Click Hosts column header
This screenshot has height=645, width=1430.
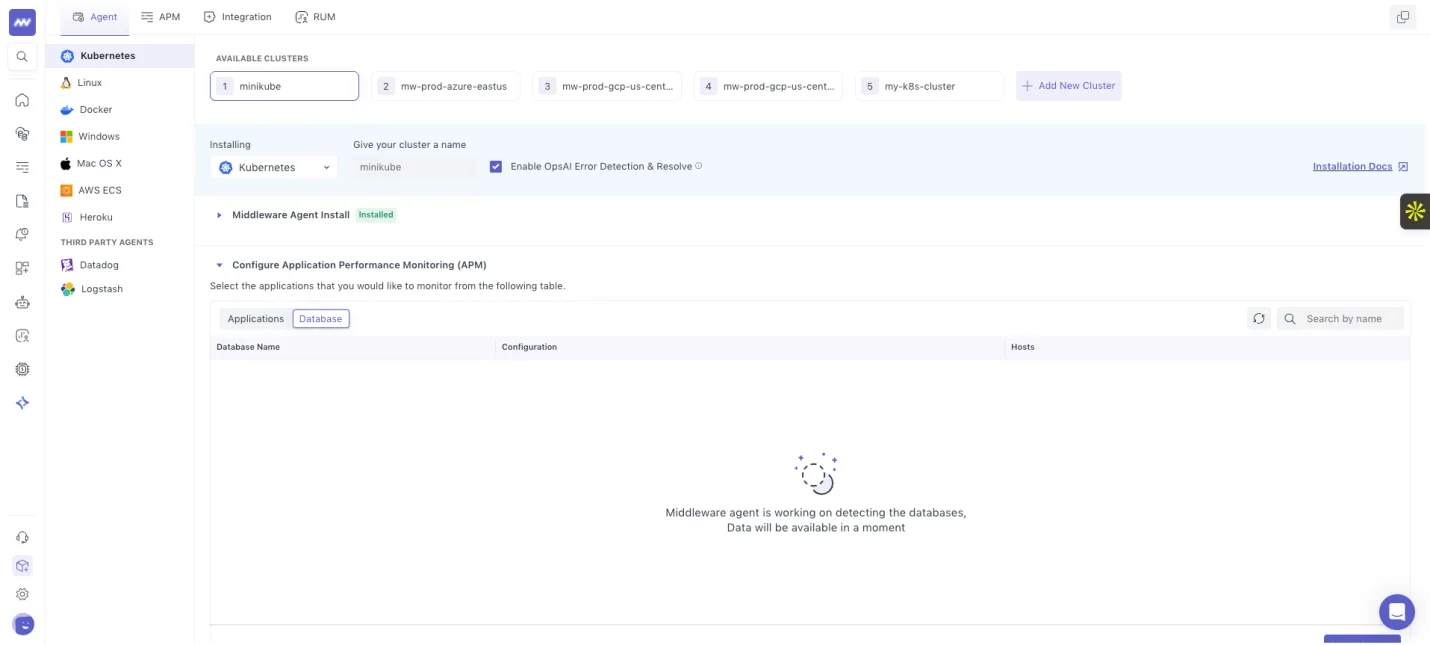(1022, 347)
